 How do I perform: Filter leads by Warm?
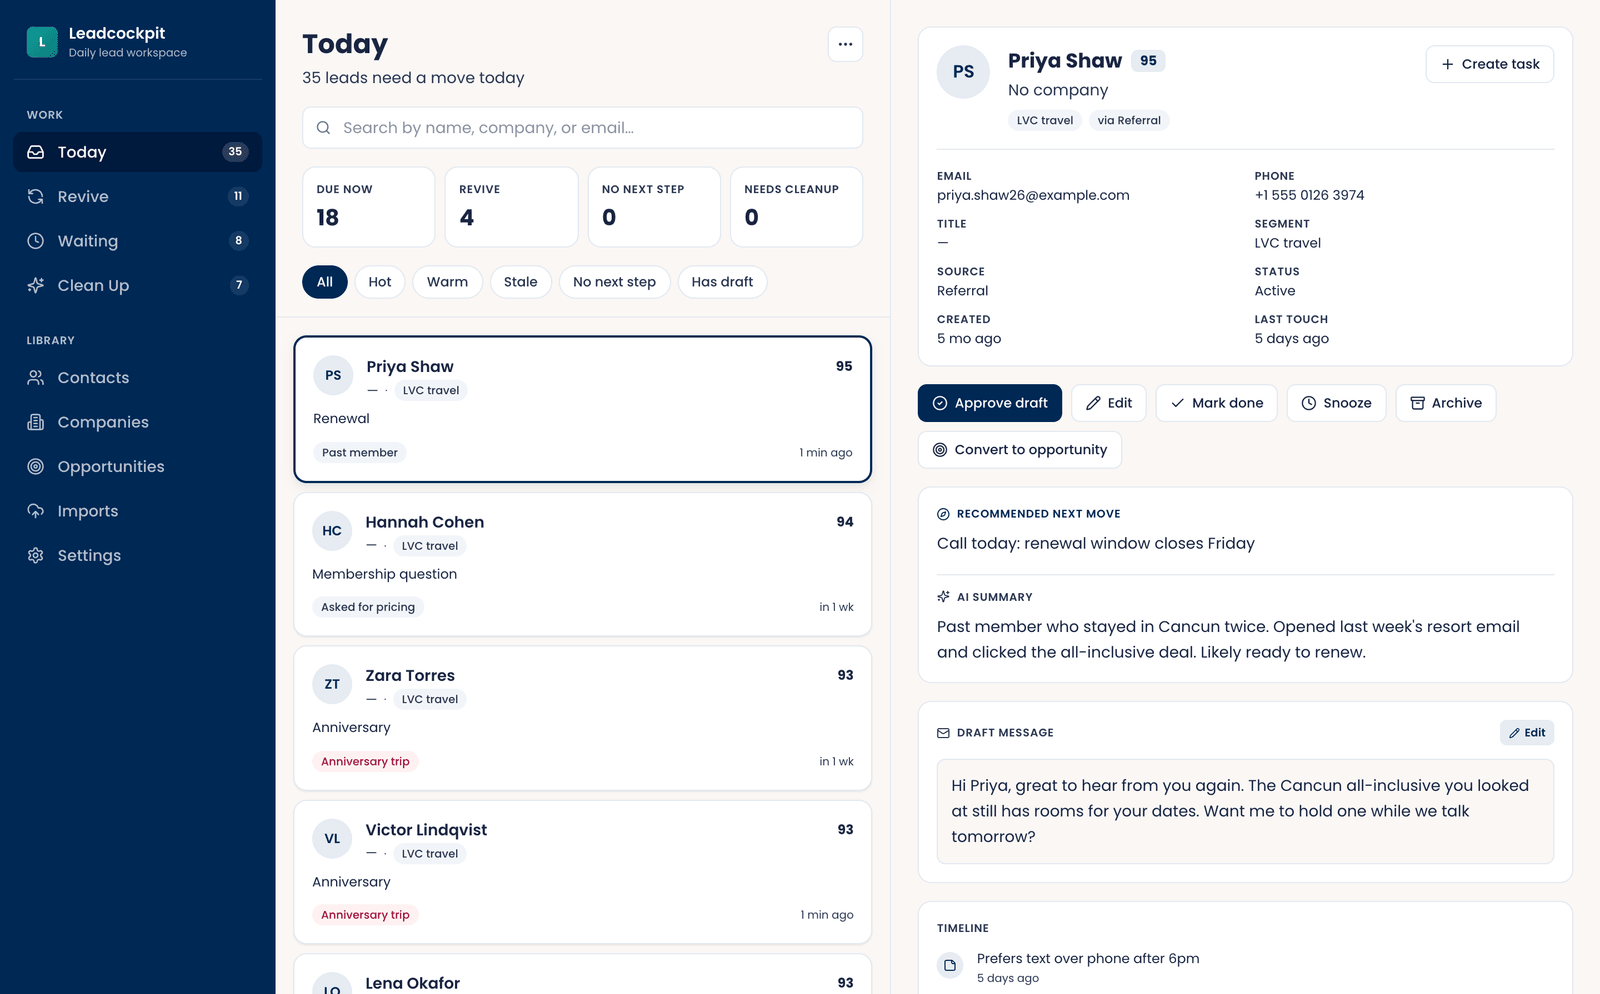click(x=447, y=282)
